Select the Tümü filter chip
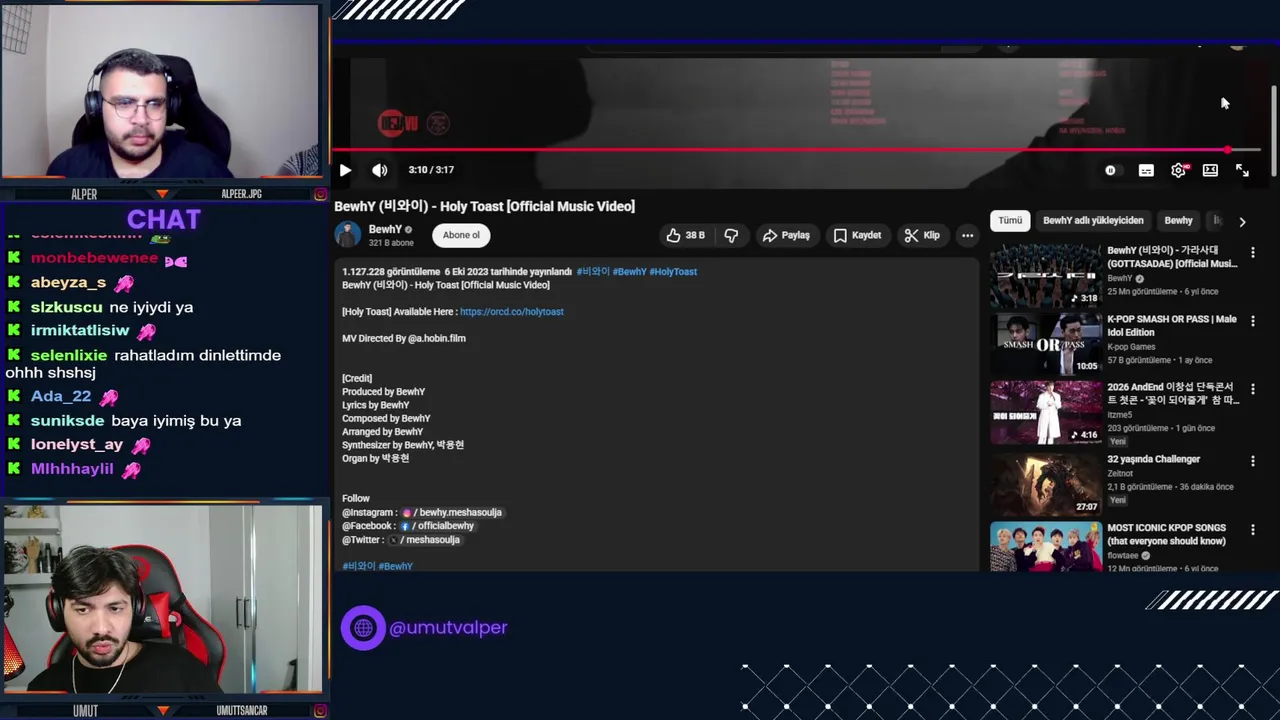The height and width of the screenshot is (720, 1280). pyautogui.click(x=1010, y=220)
